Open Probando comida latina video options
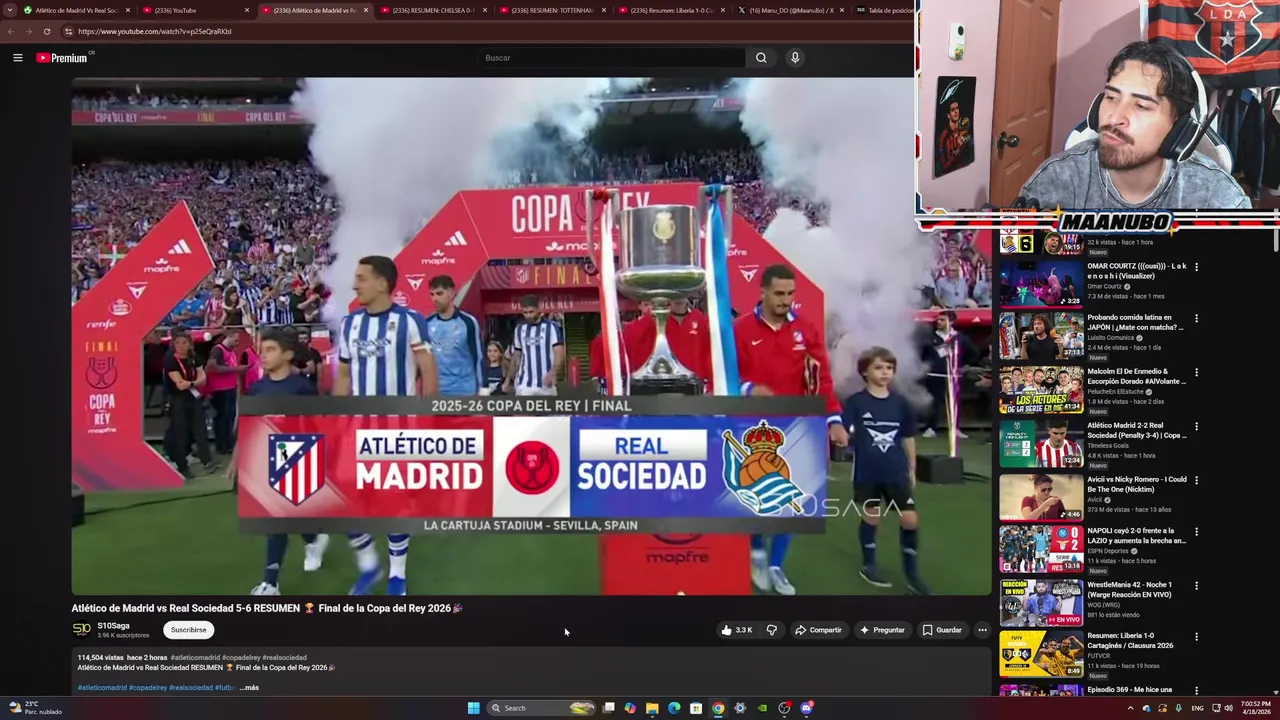Screen dimensions: 1280x720 point(1196,319)
